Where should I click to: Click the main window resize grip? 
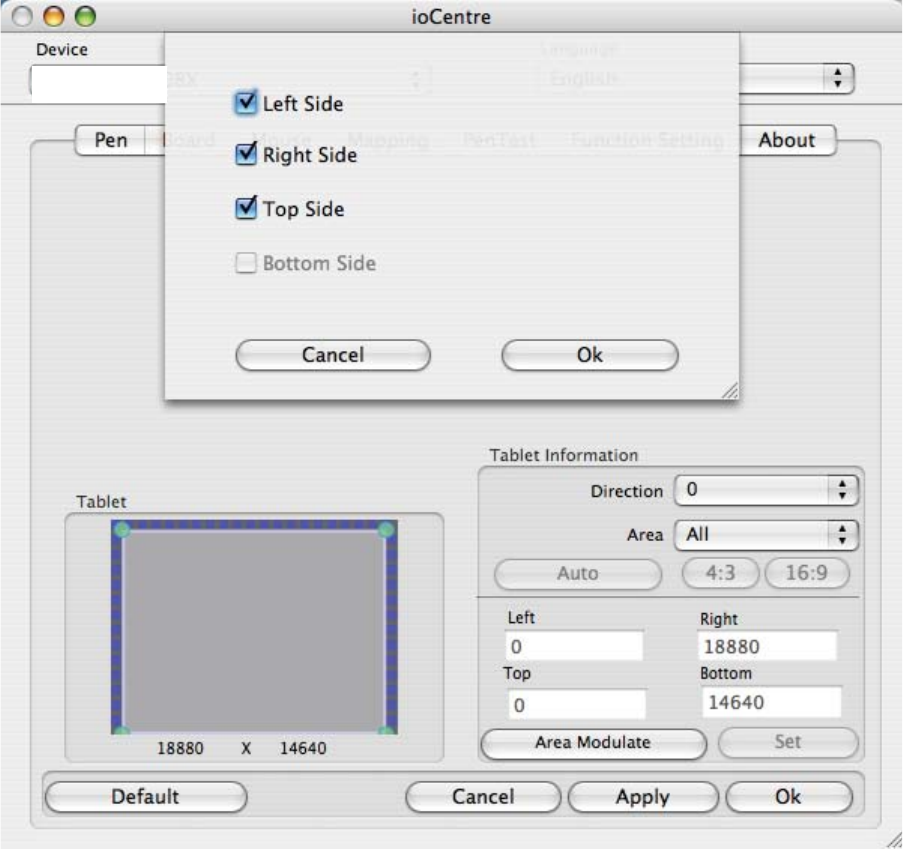[893, 840]
